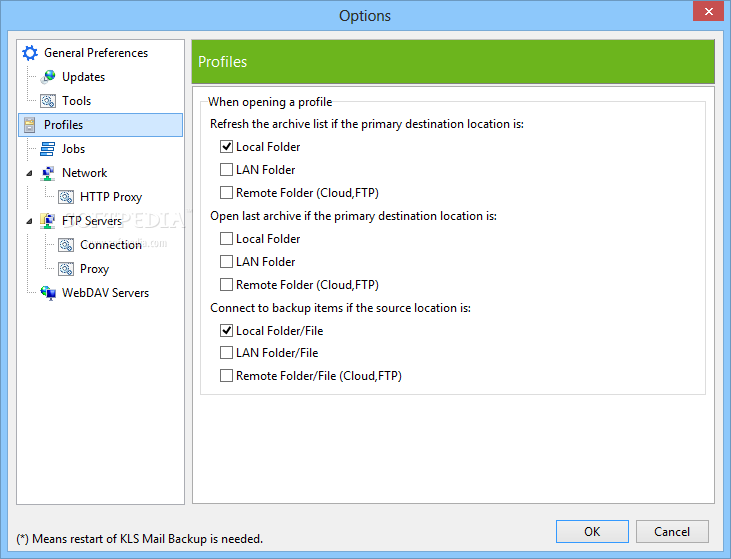Close the Options dialog window
This screenshot has width=731, height=559.
[709, 11]
